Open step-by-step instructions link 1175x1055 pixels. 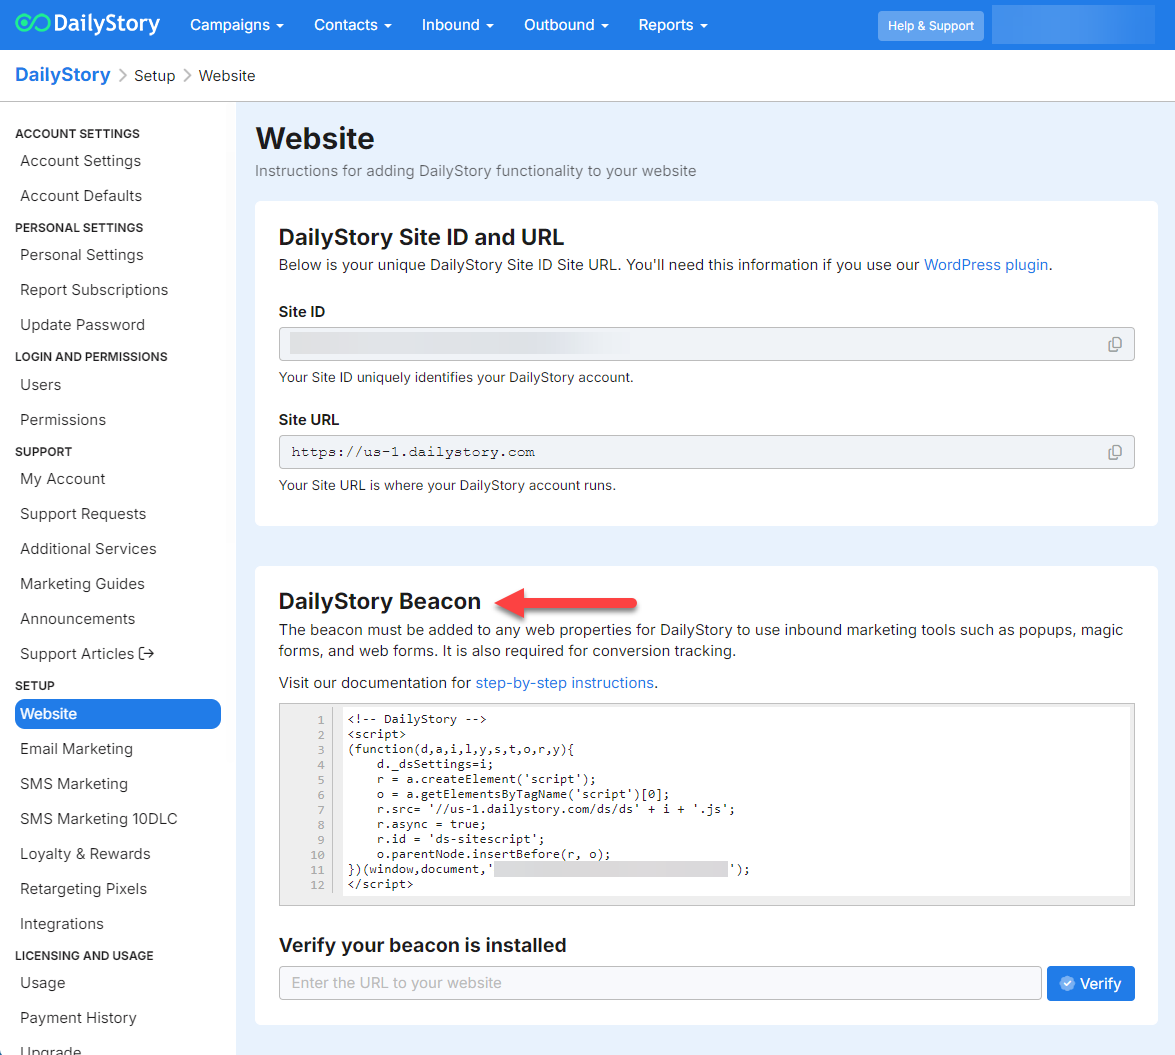(565, 683)
